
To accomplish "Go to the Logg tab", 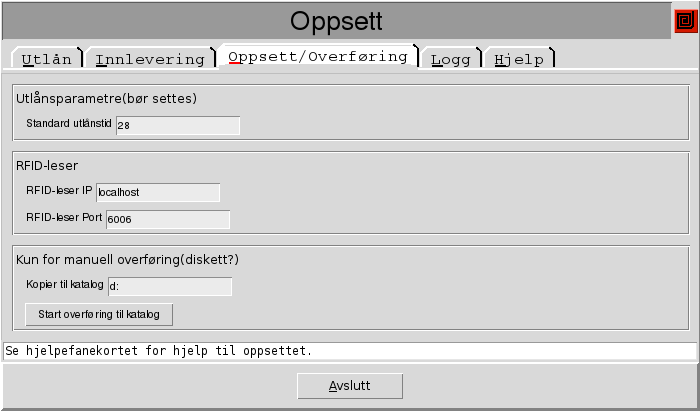I will 450,59.
